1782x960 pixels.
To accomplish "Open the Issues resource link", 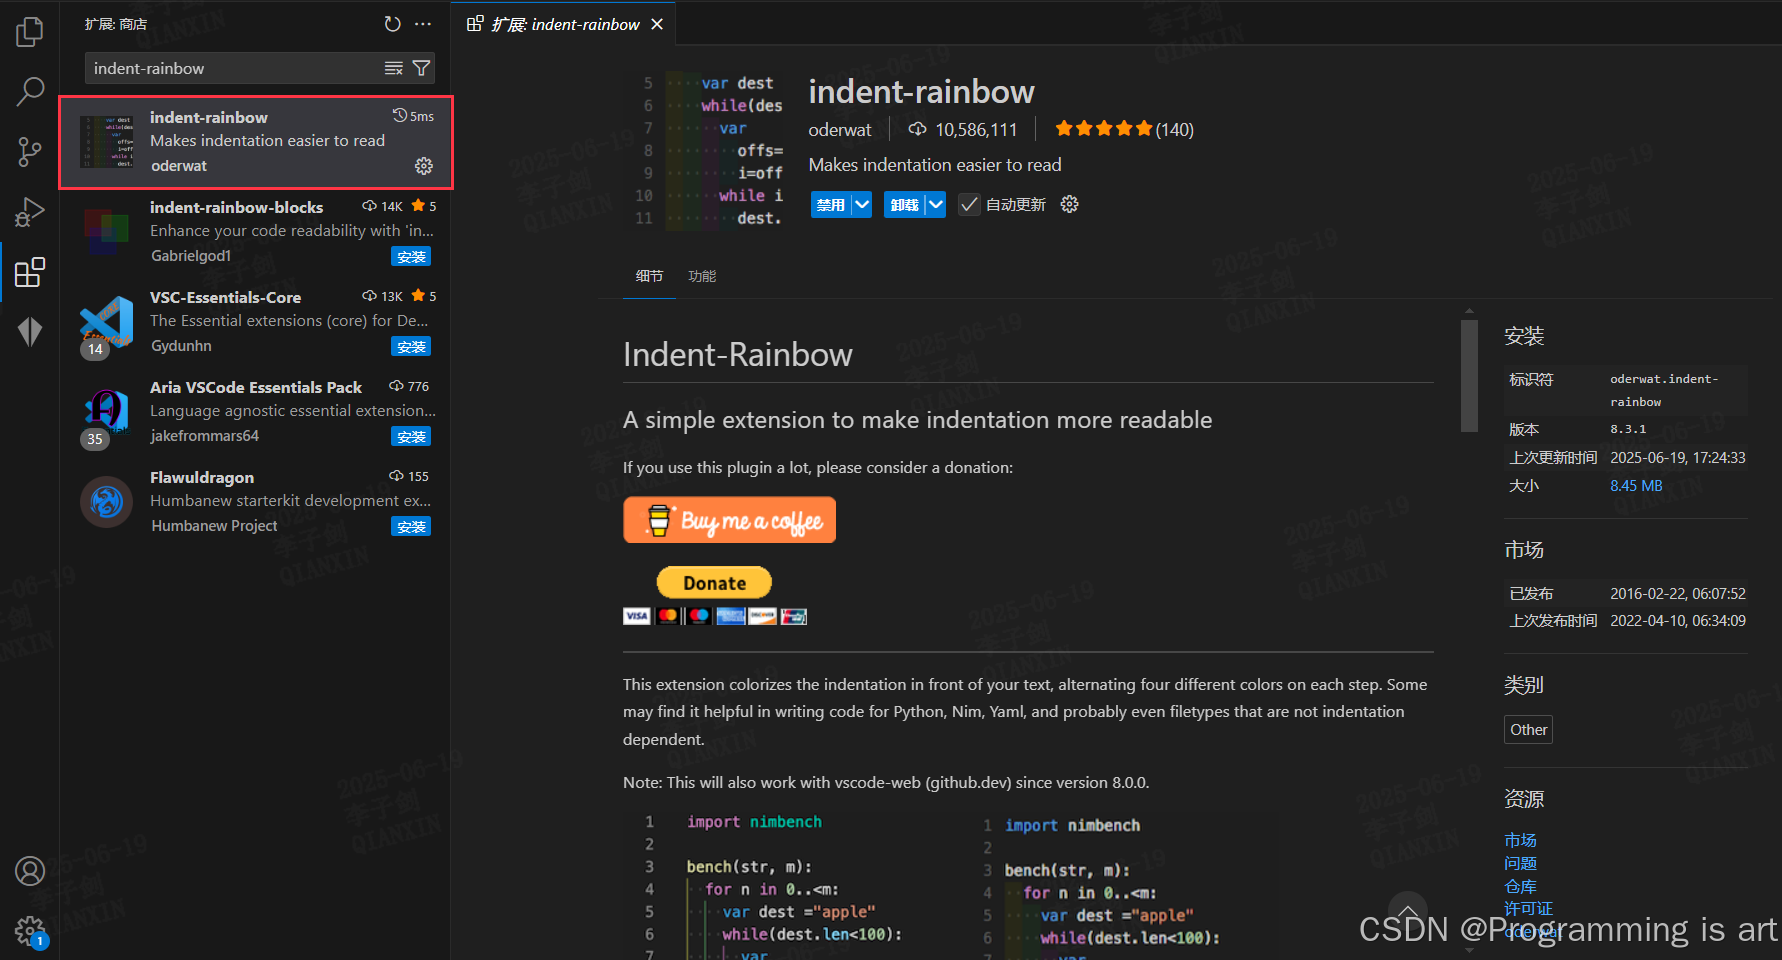I will 1520,863.
